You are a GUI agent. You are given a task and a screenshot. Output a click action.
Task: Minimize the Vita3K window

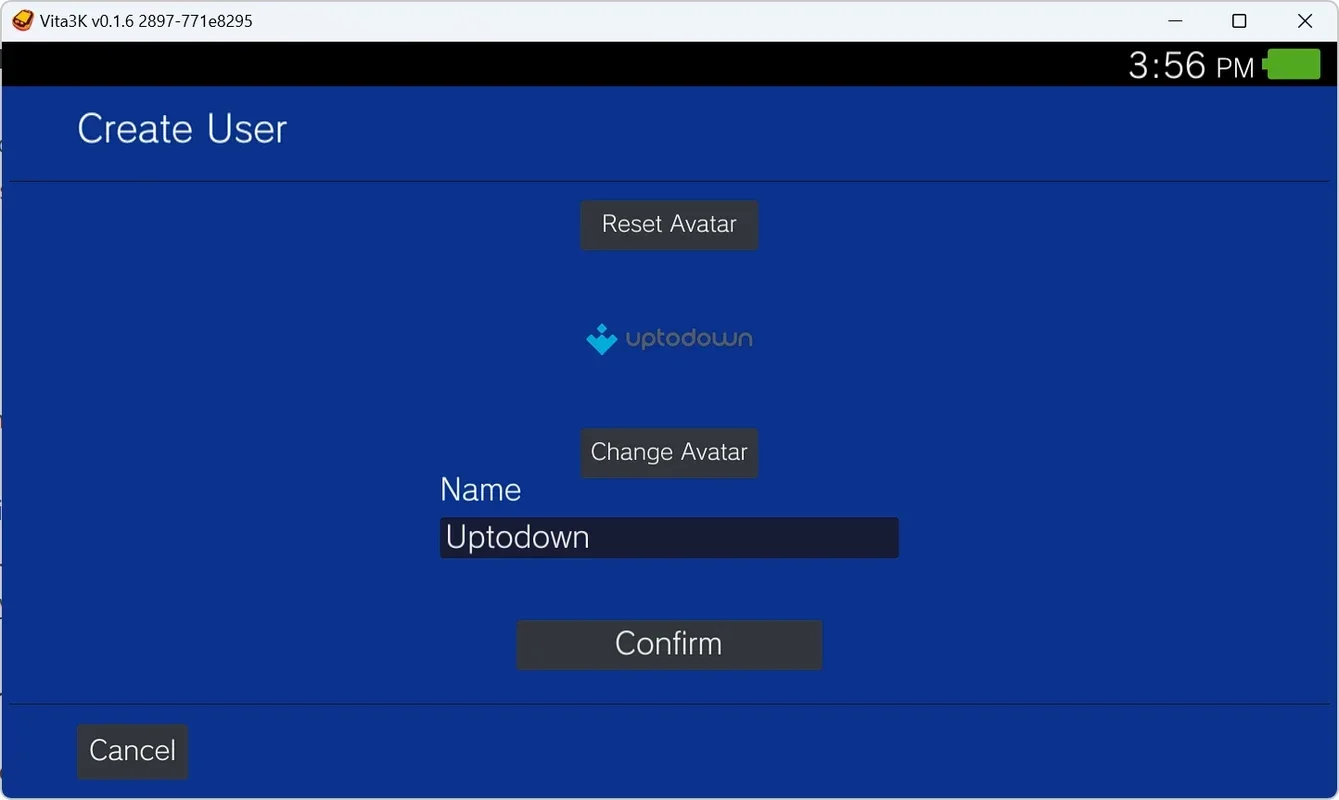click(x=1175, y=20)
